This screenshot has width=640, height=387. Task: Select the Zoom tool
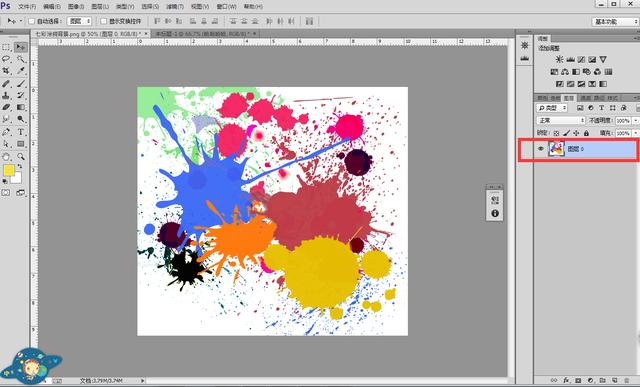(20, 157)
